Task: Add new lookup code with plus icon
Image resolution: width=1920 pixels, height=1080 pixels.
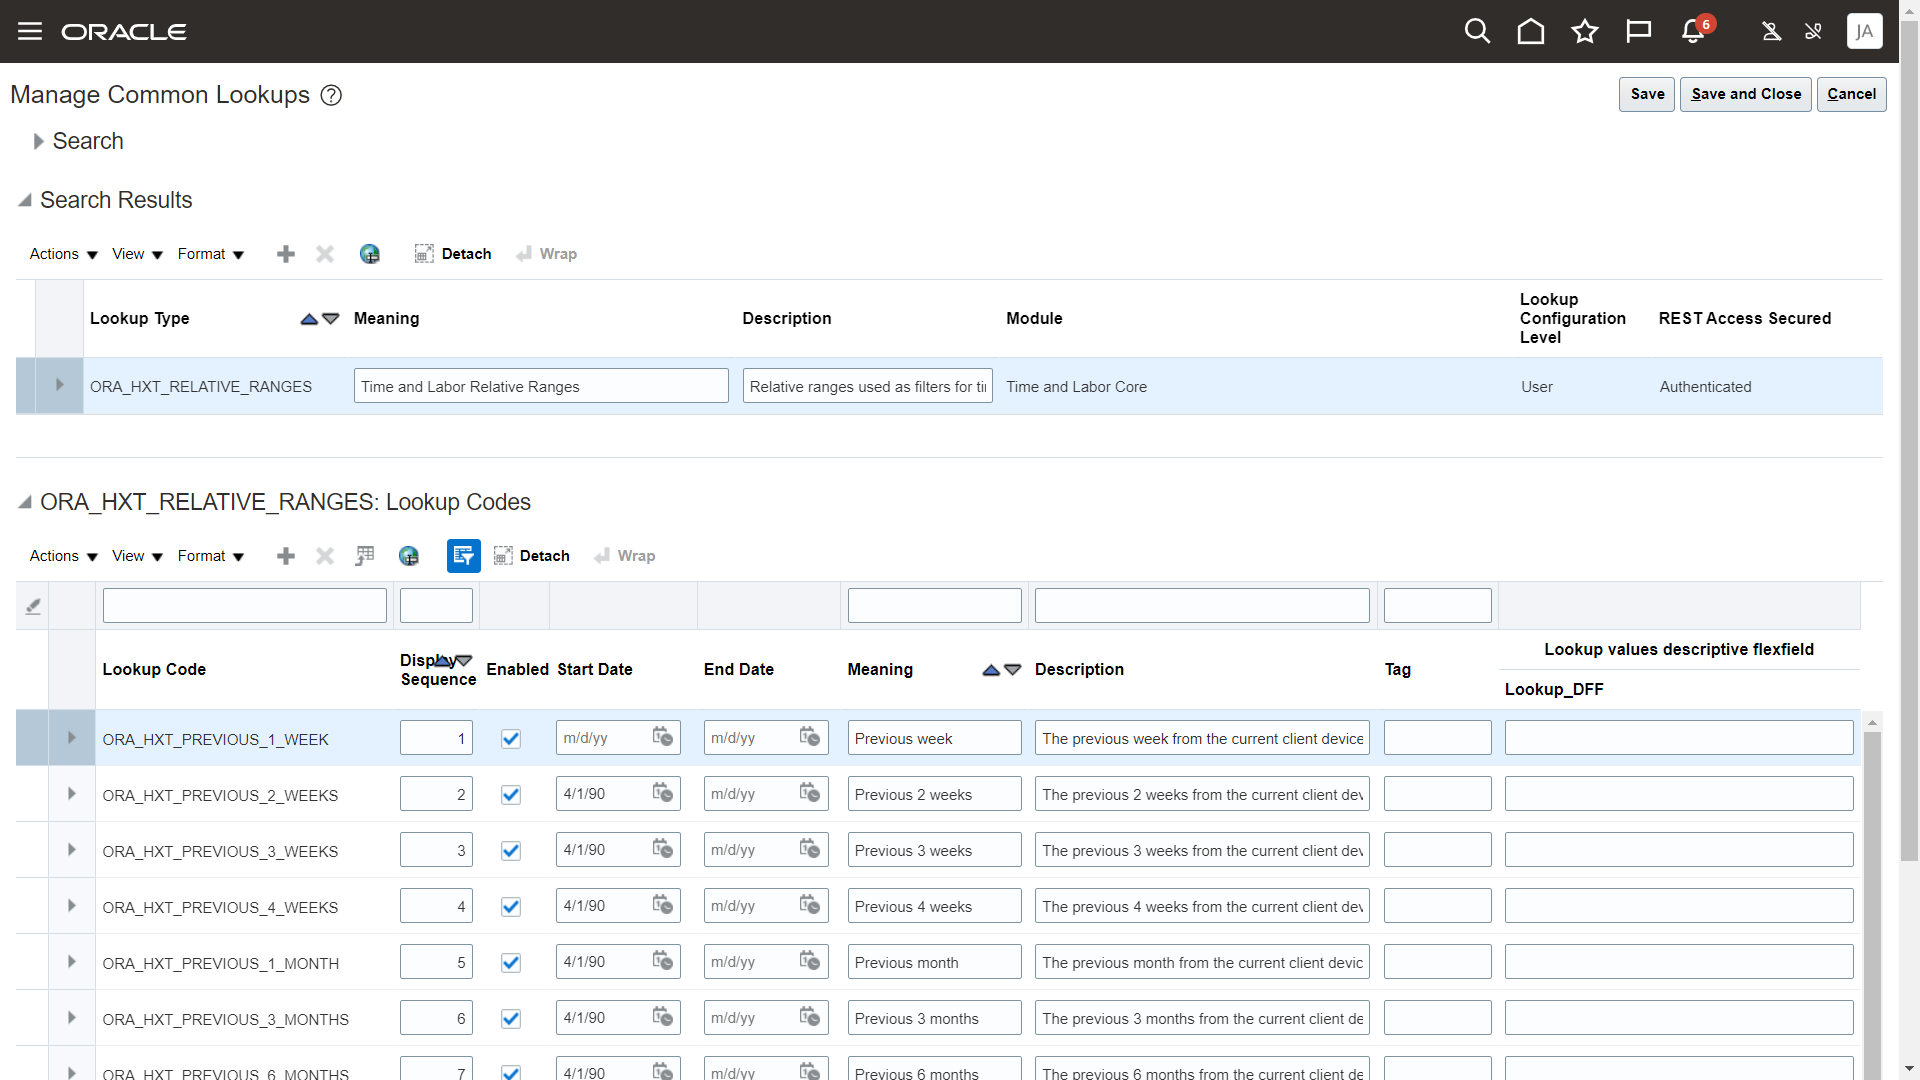Action: [x=286, y=556]
